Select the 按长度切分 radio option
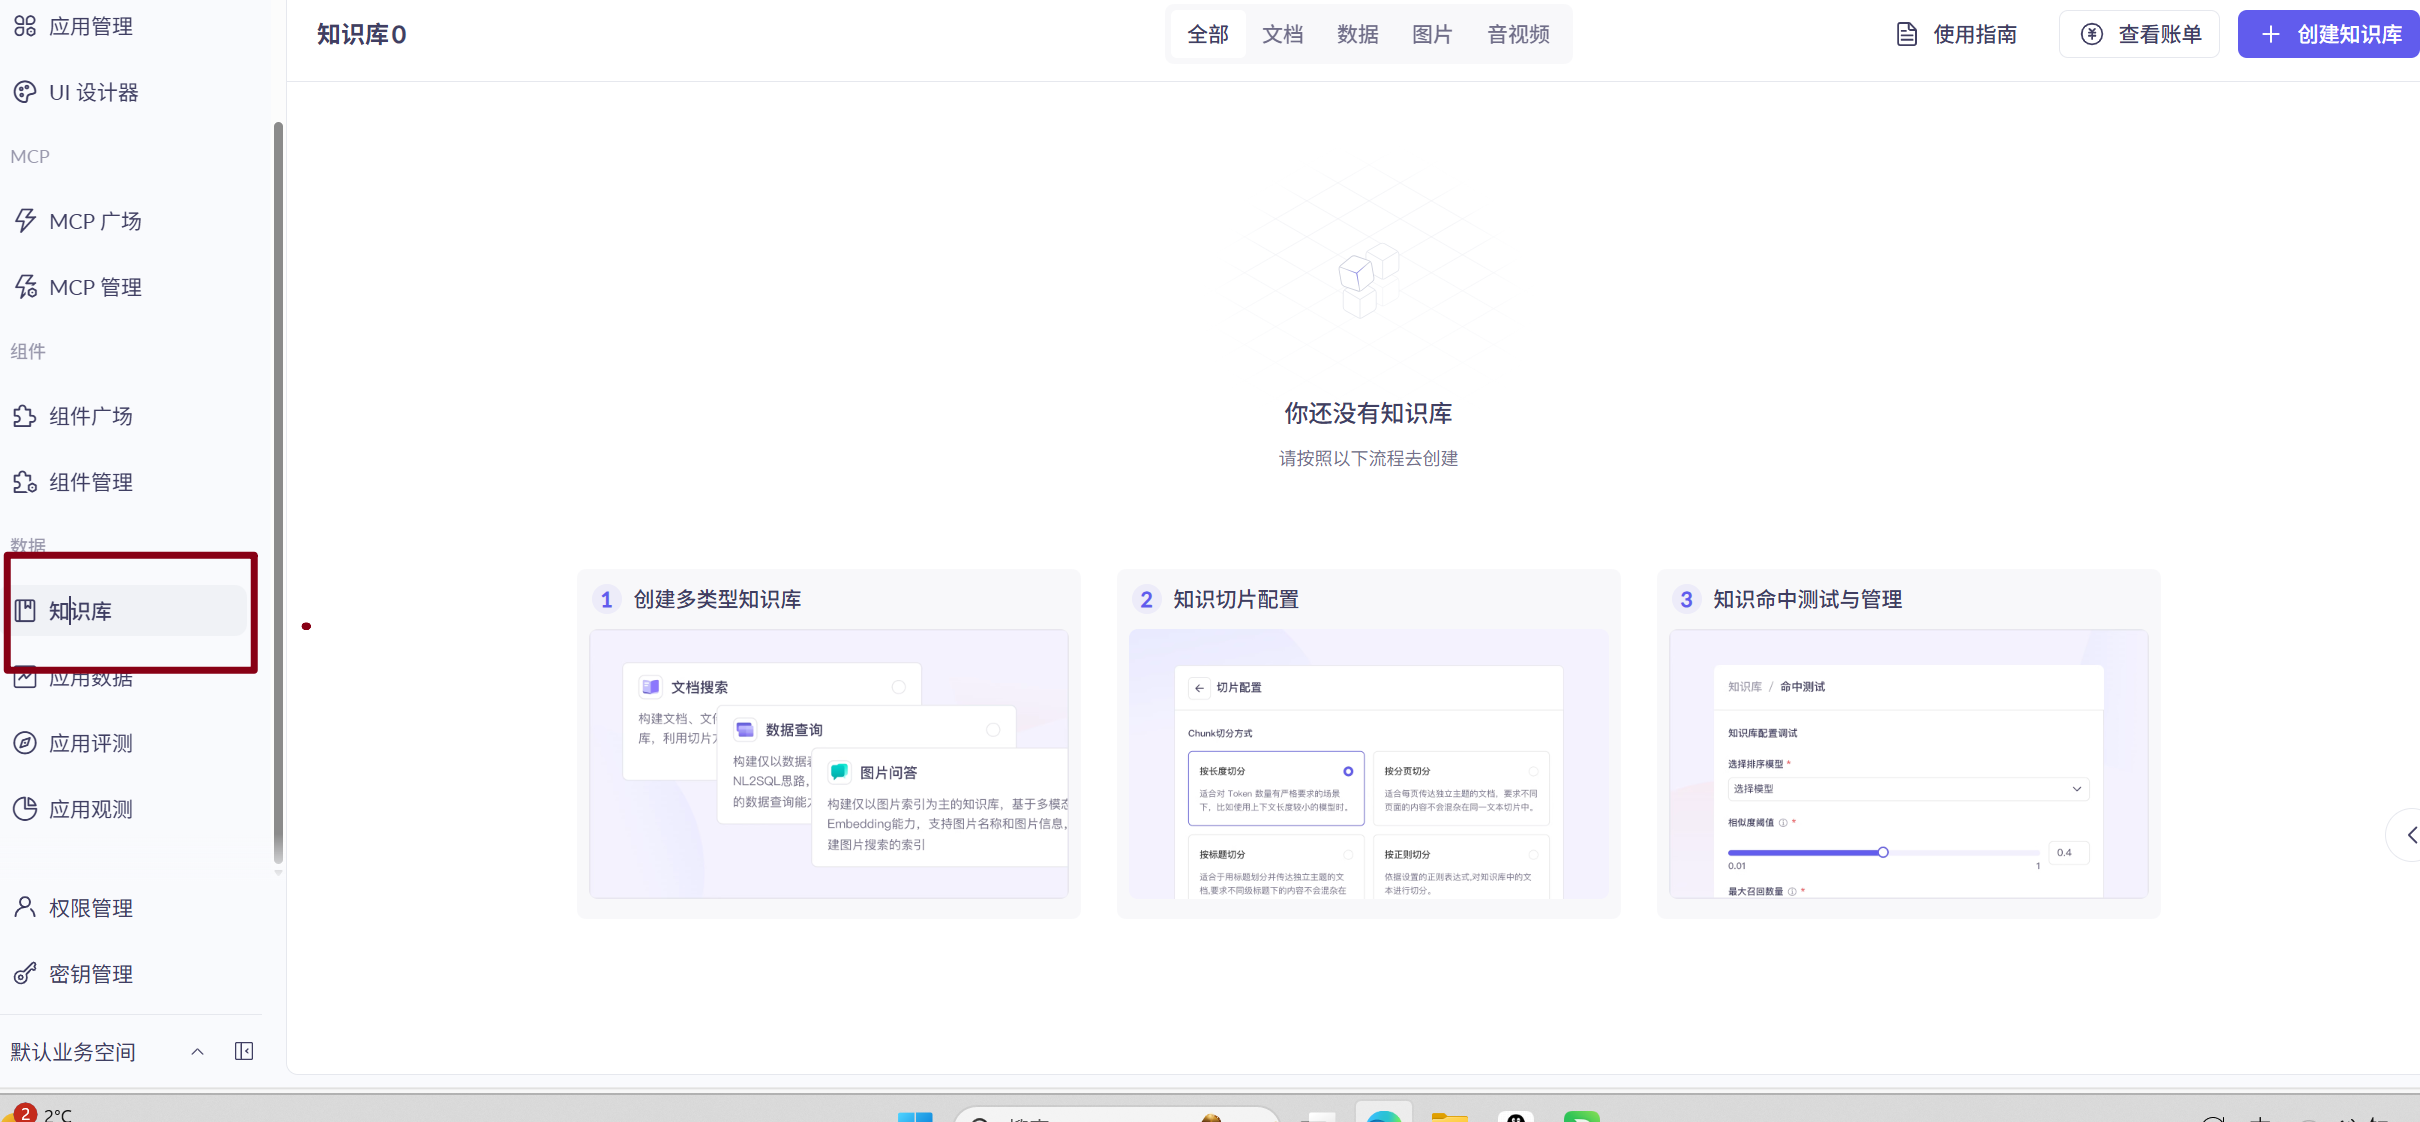Viewport: 2420px width, 1122px height. click(x=1348, y=771)
